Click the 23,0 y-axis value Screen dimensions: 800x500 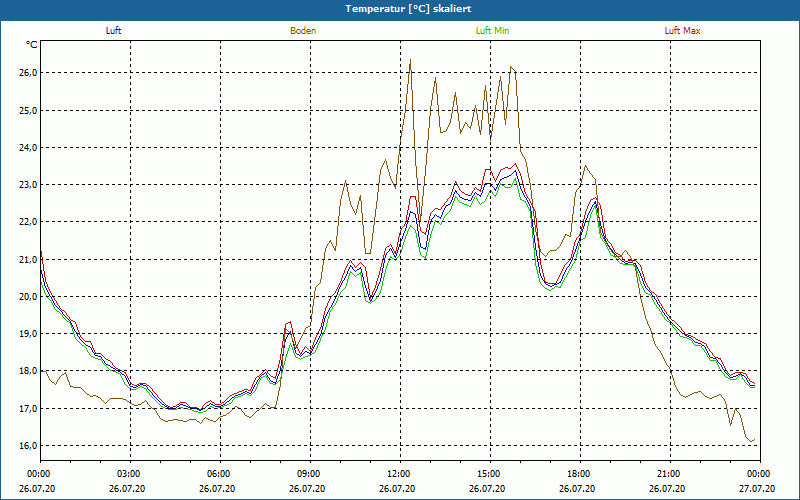click(28, 185)
